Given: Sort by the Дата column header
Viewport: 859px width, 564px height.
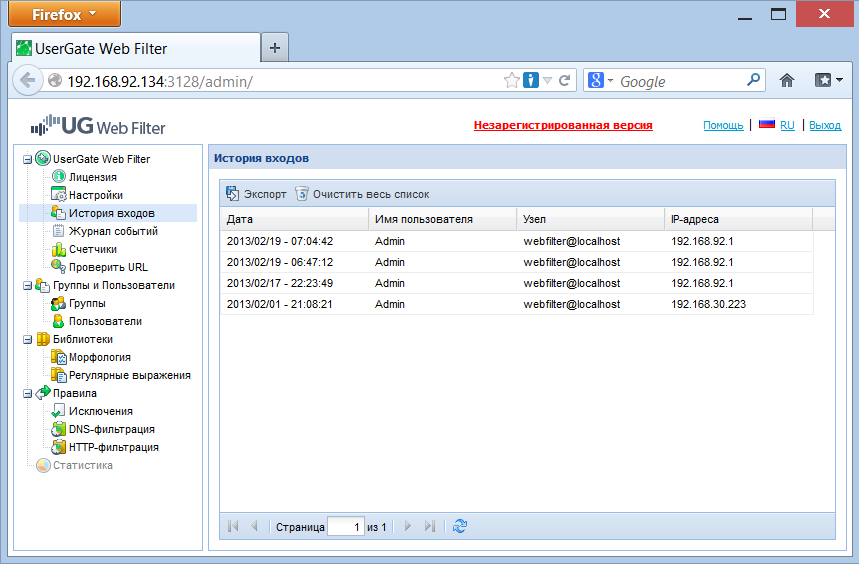Looking at the screenshot, I should [x=295, y=219].
